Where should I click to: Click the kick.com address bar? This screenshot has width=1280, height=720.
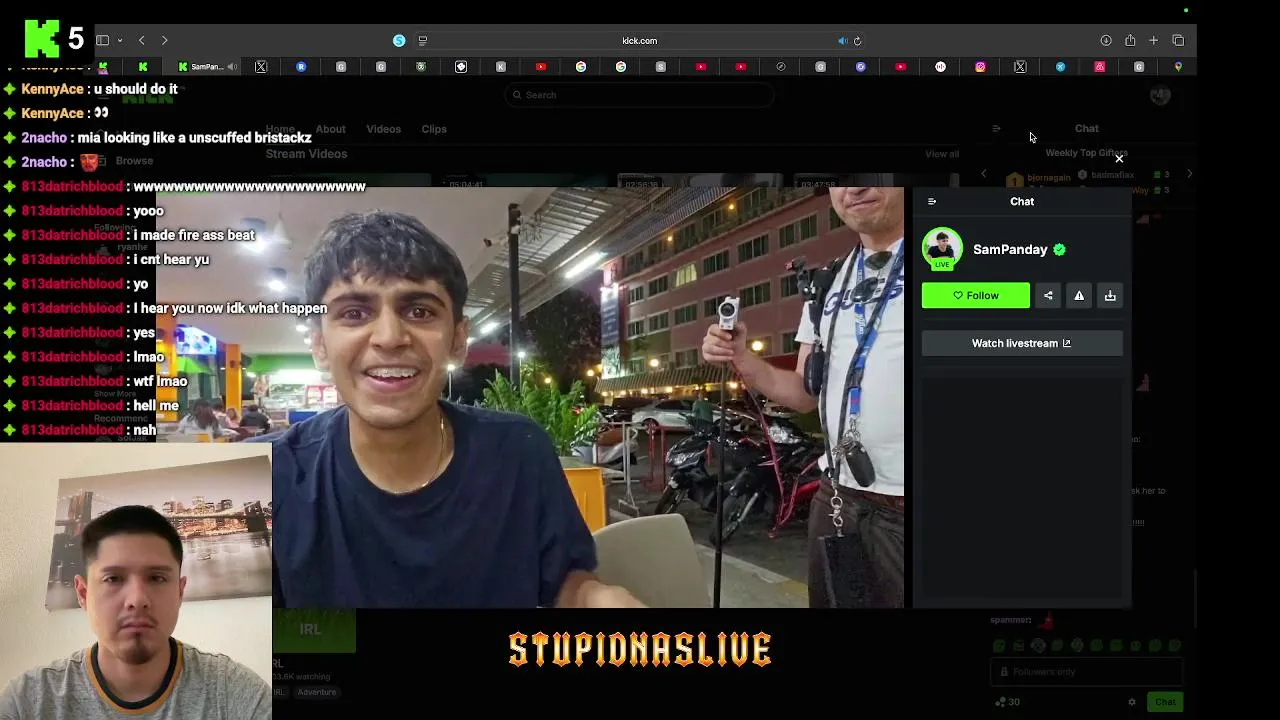[640, 41]
